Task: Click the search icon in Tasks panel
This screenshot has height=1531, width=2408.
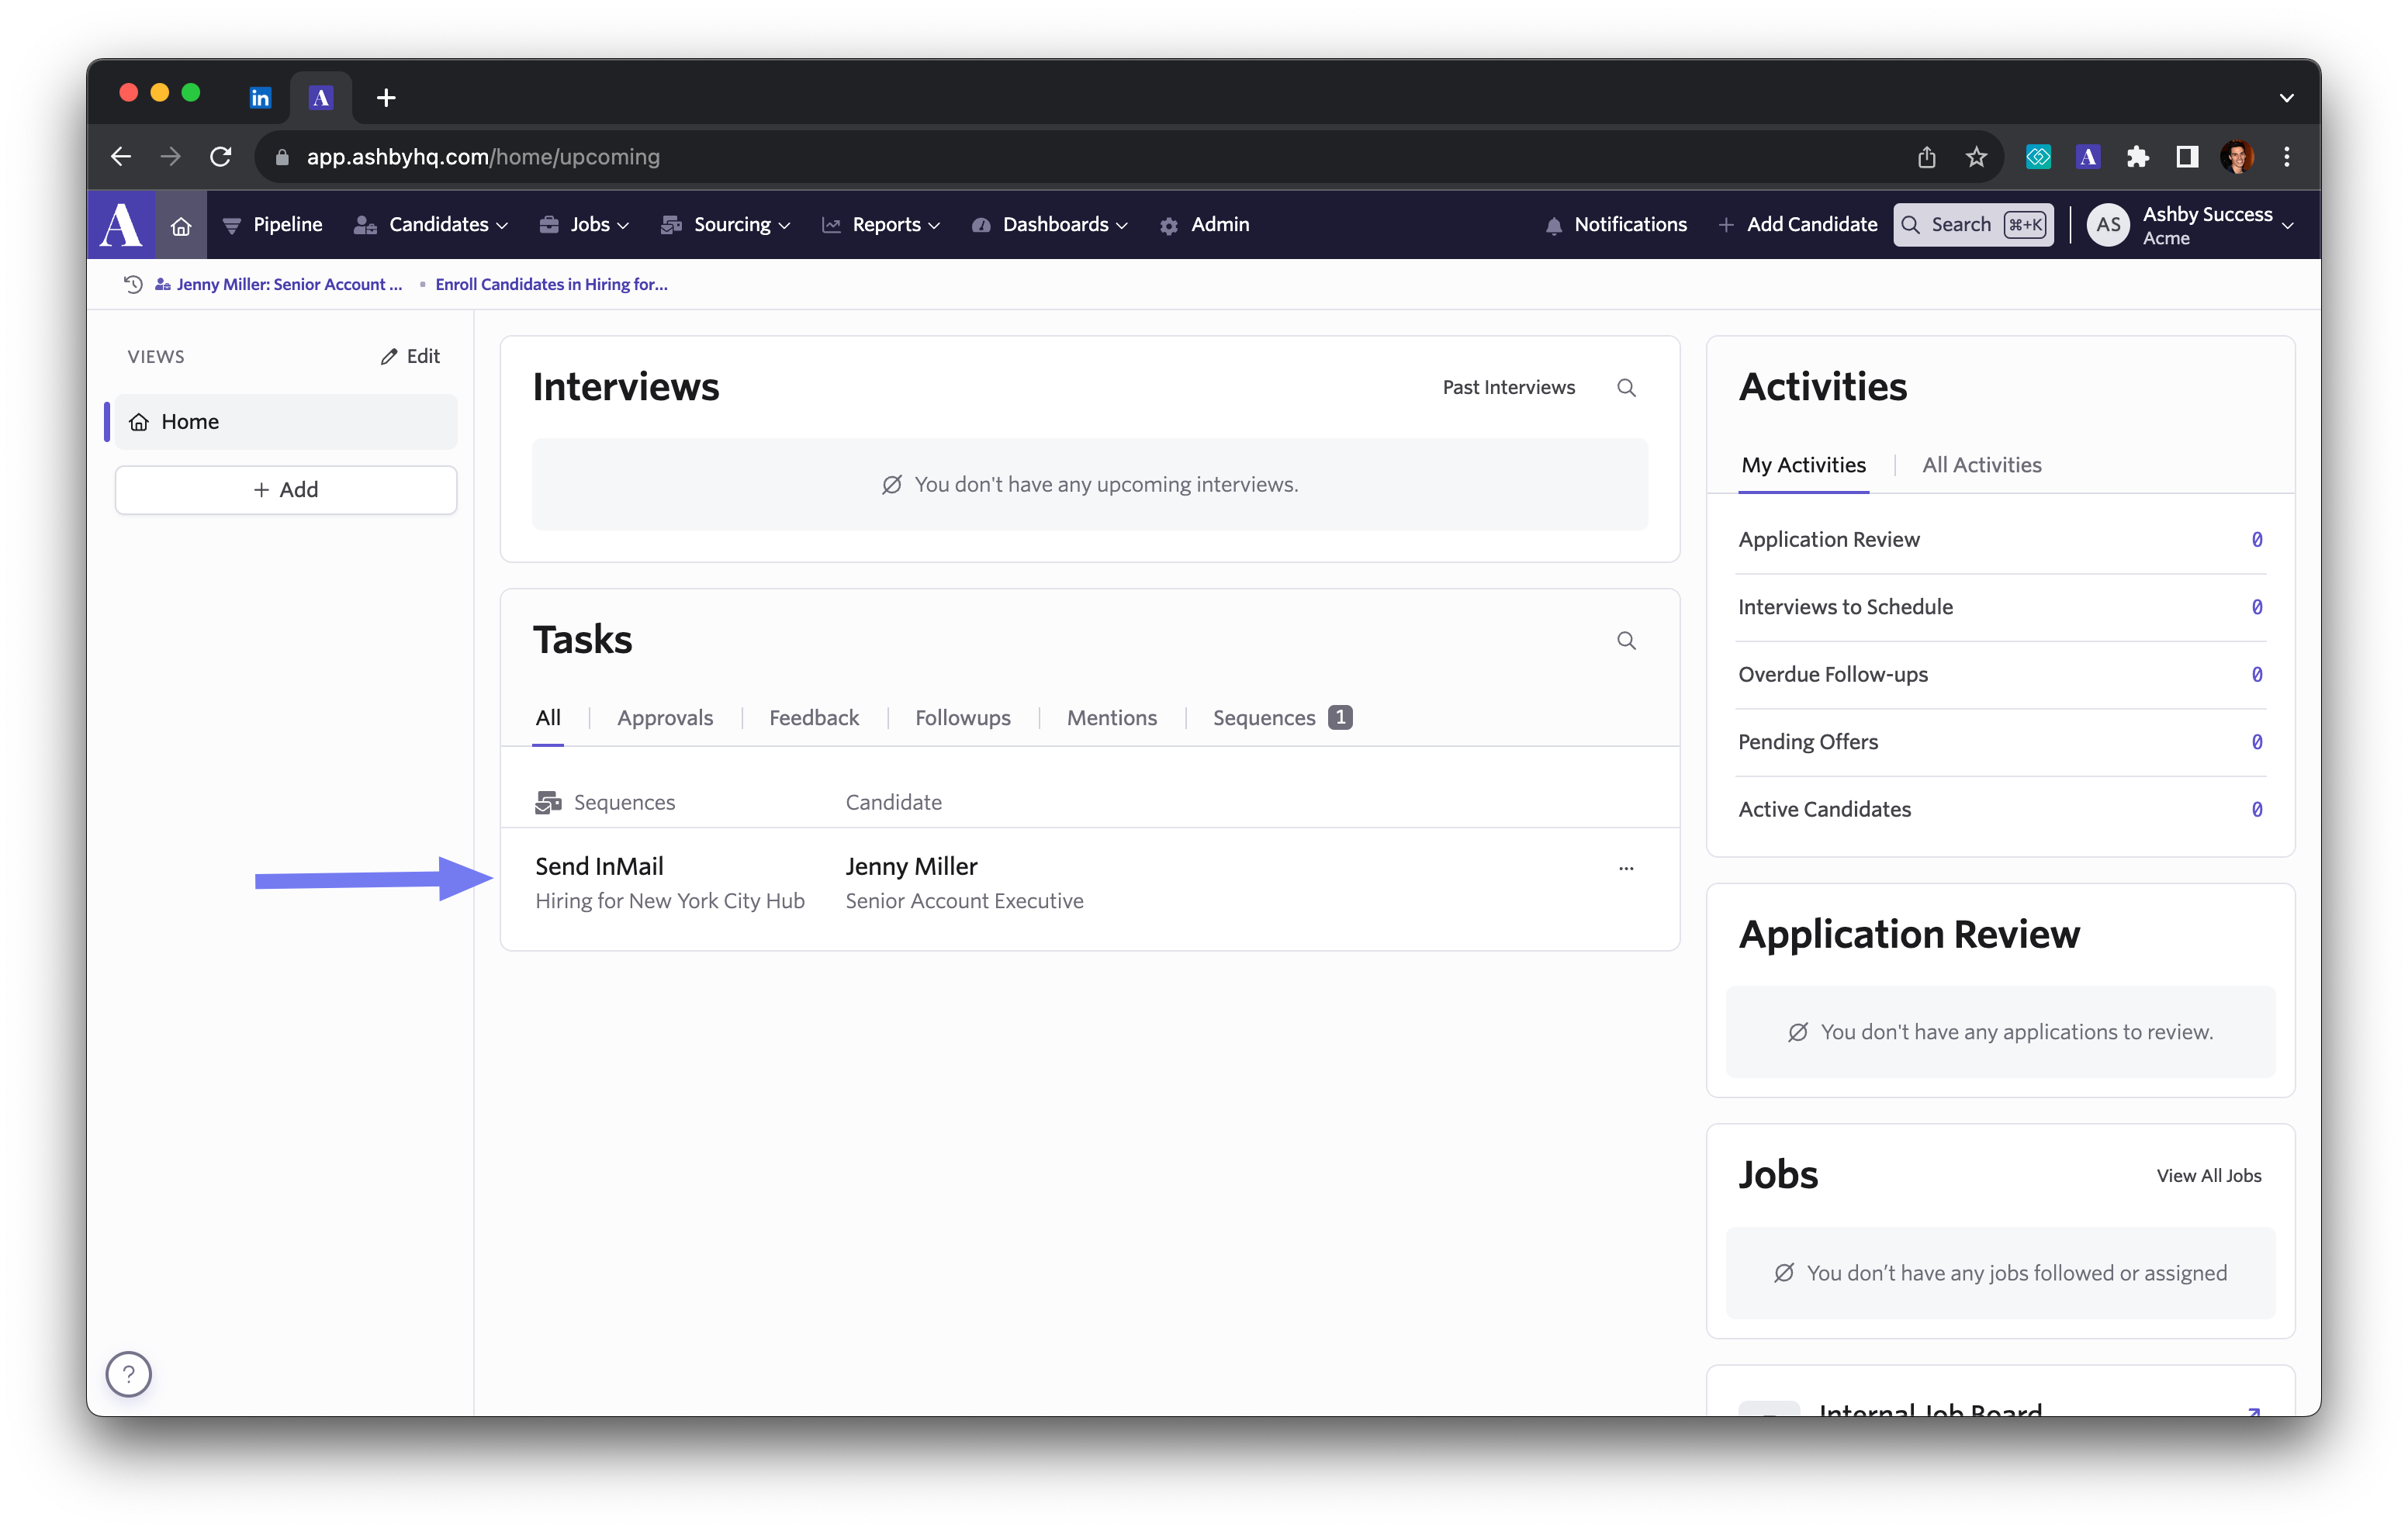Action: 1626,641
